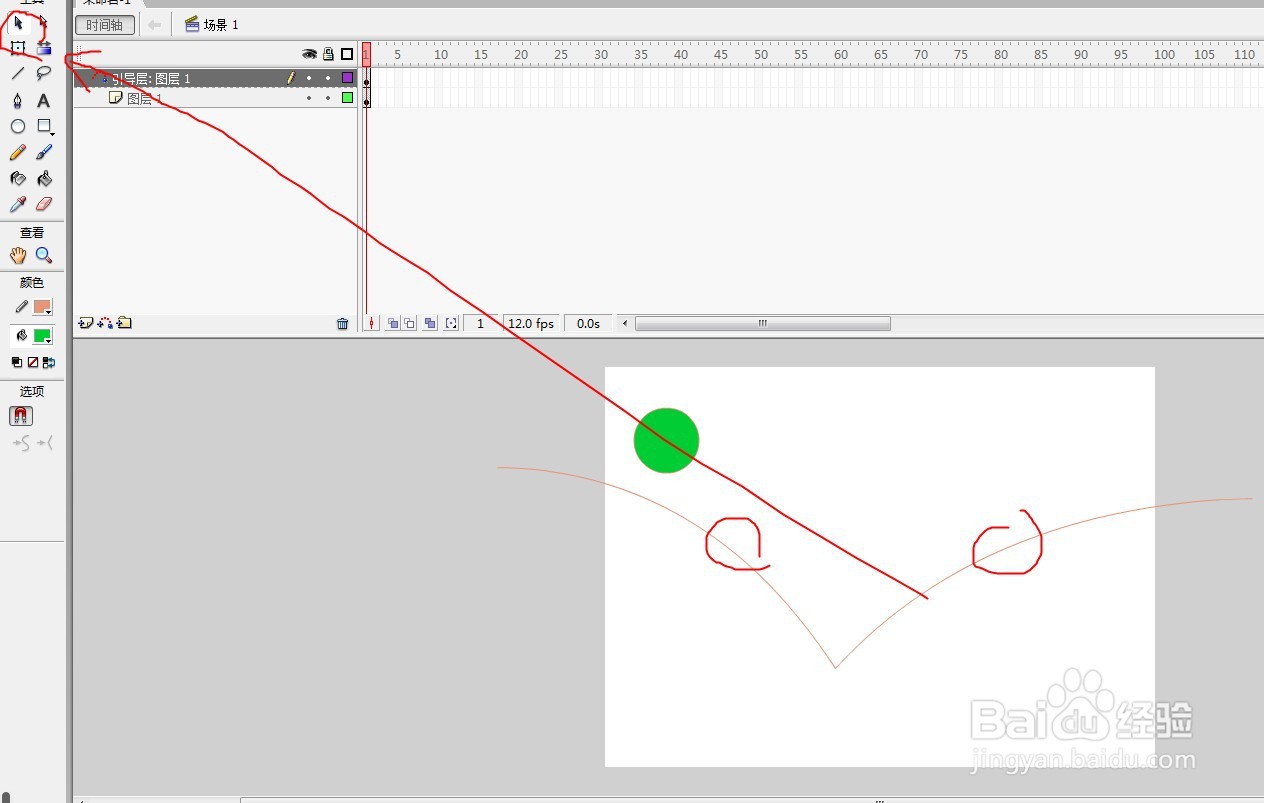
Task: Toggle lock all layers padlock icon
Action: pos(328,54)
